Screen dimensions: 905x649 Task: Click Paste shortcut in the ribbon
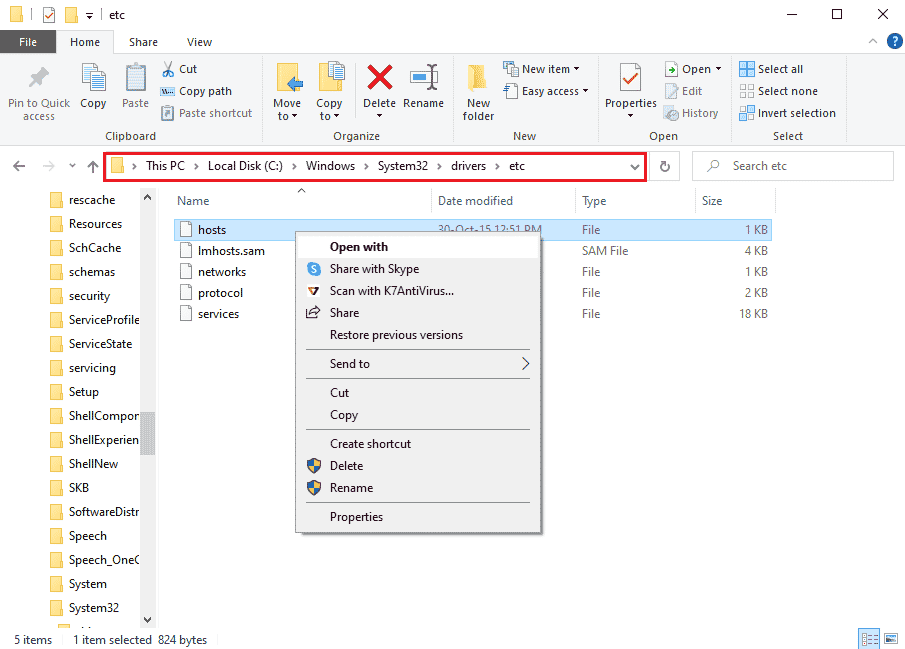click(207, 113)
